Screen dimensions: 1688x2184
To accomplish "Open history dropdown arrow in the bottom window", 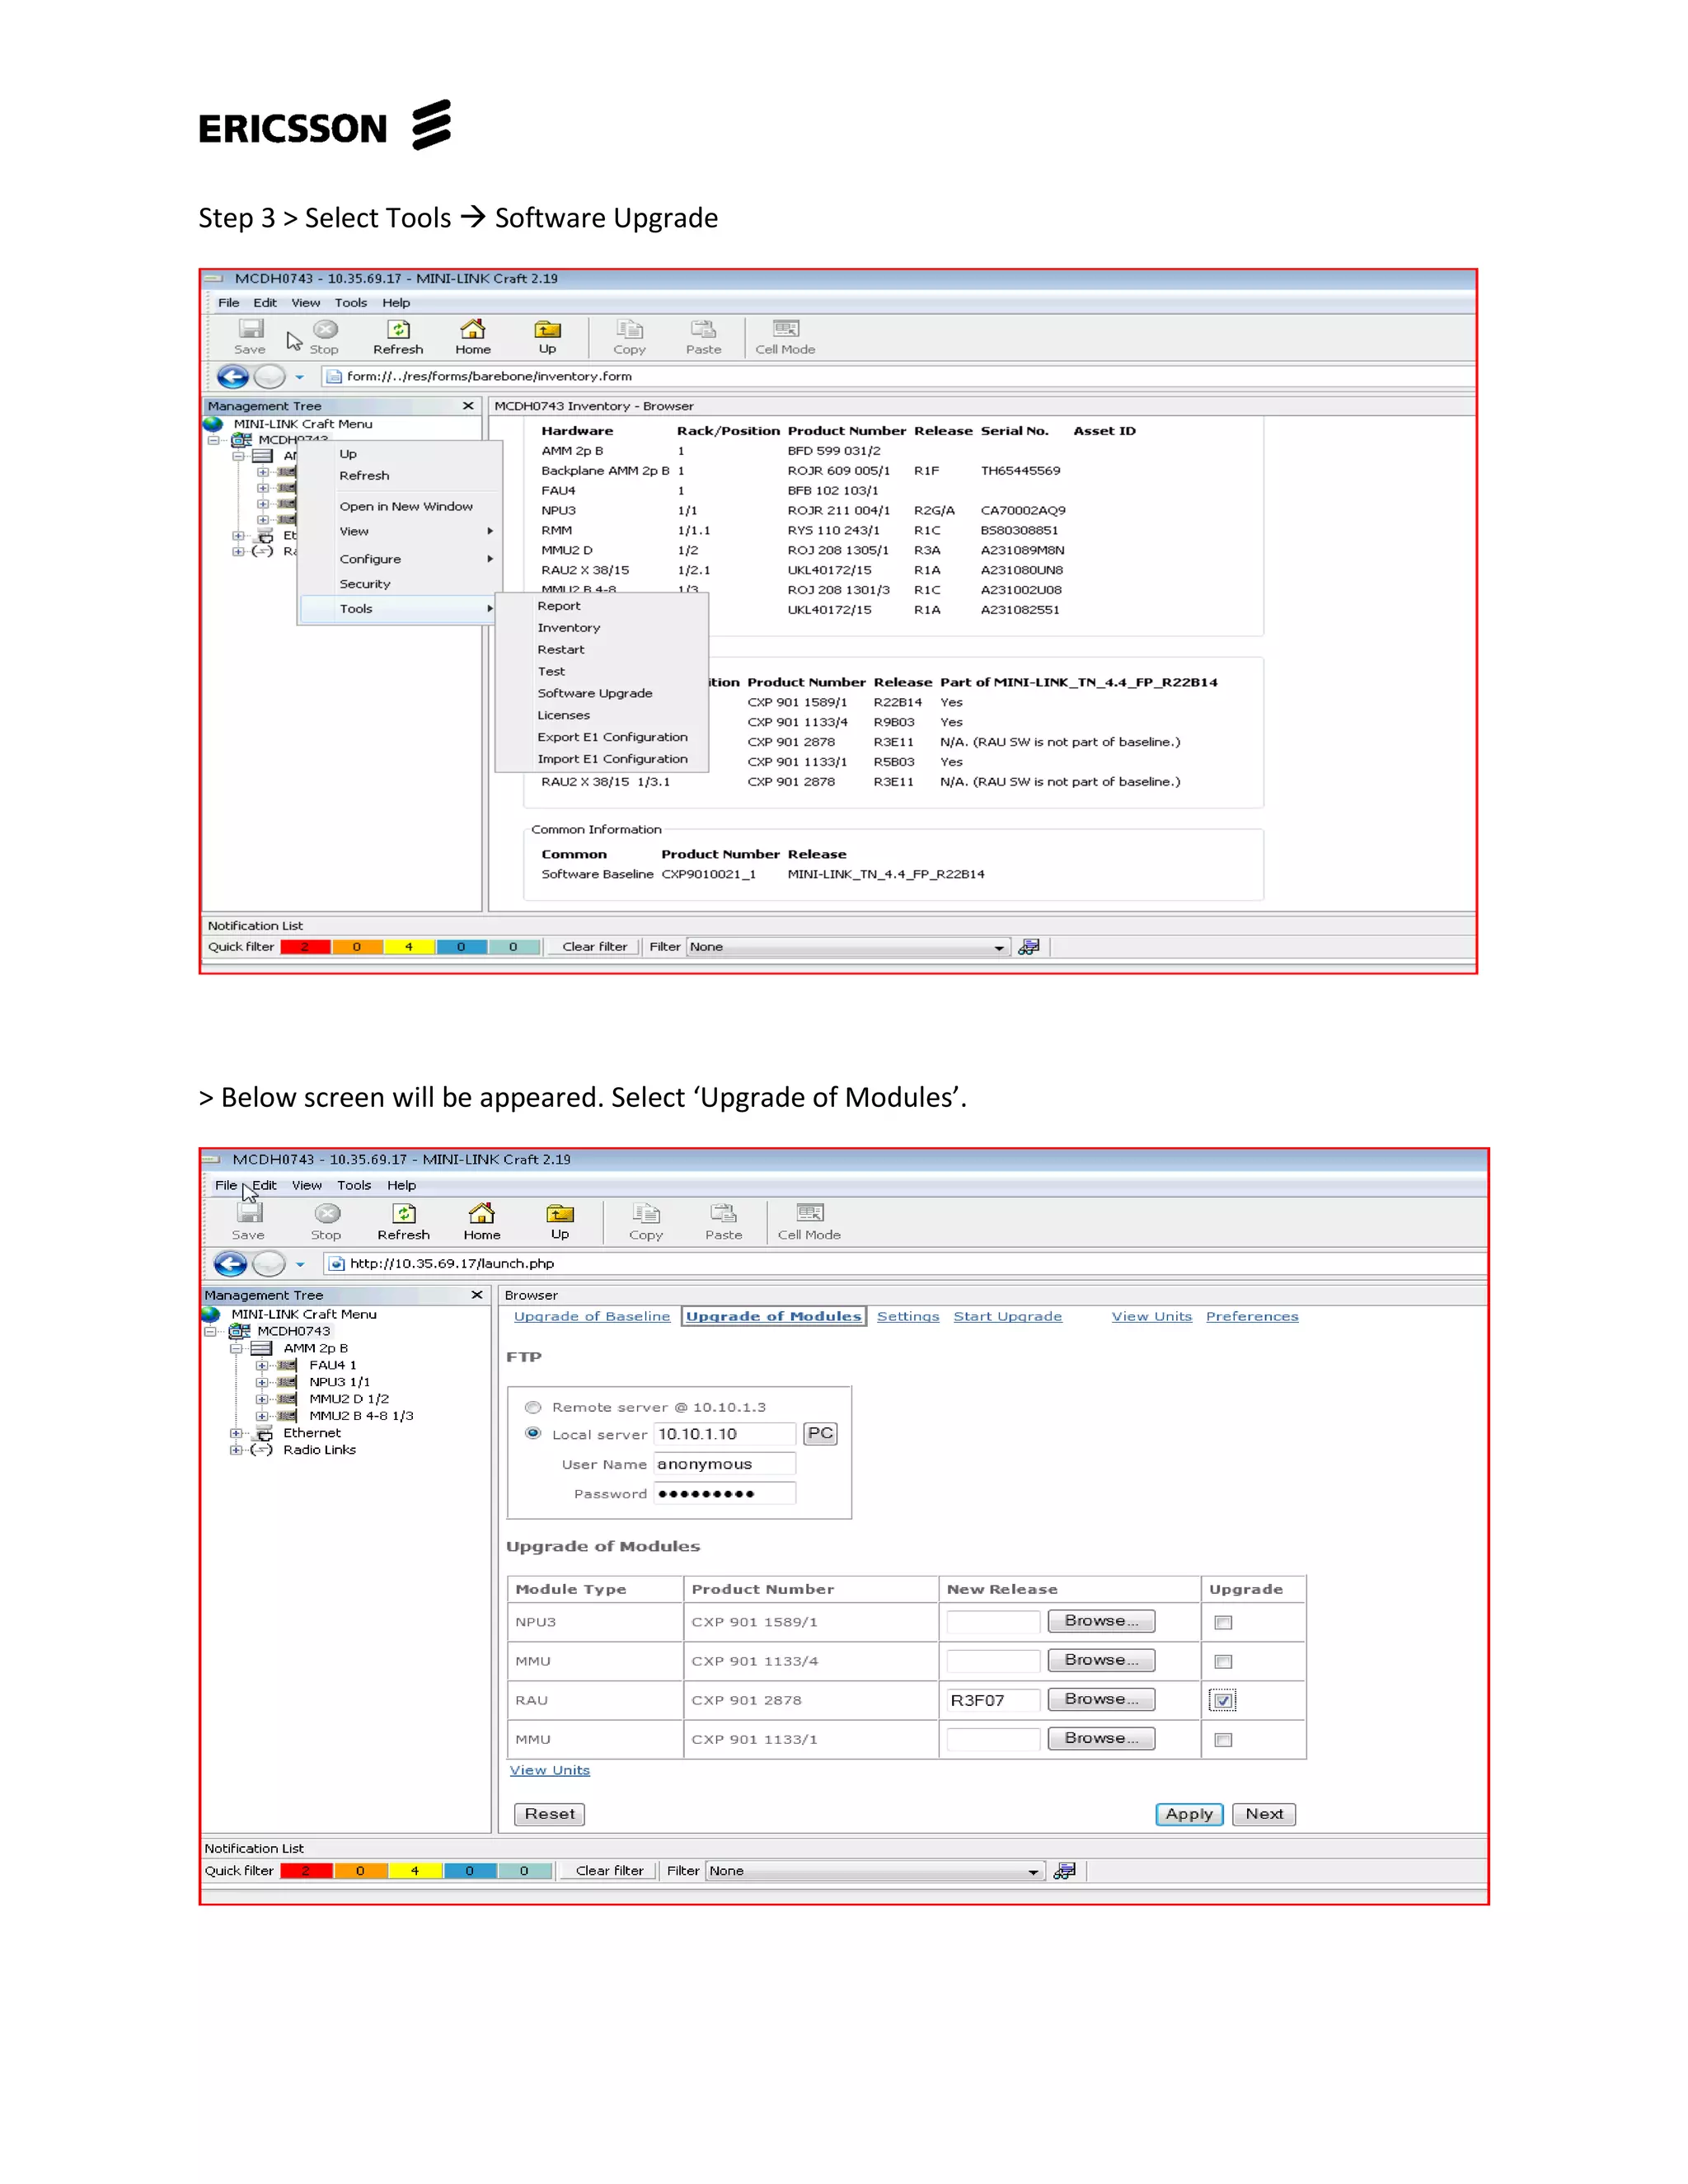I will 300,1265.
